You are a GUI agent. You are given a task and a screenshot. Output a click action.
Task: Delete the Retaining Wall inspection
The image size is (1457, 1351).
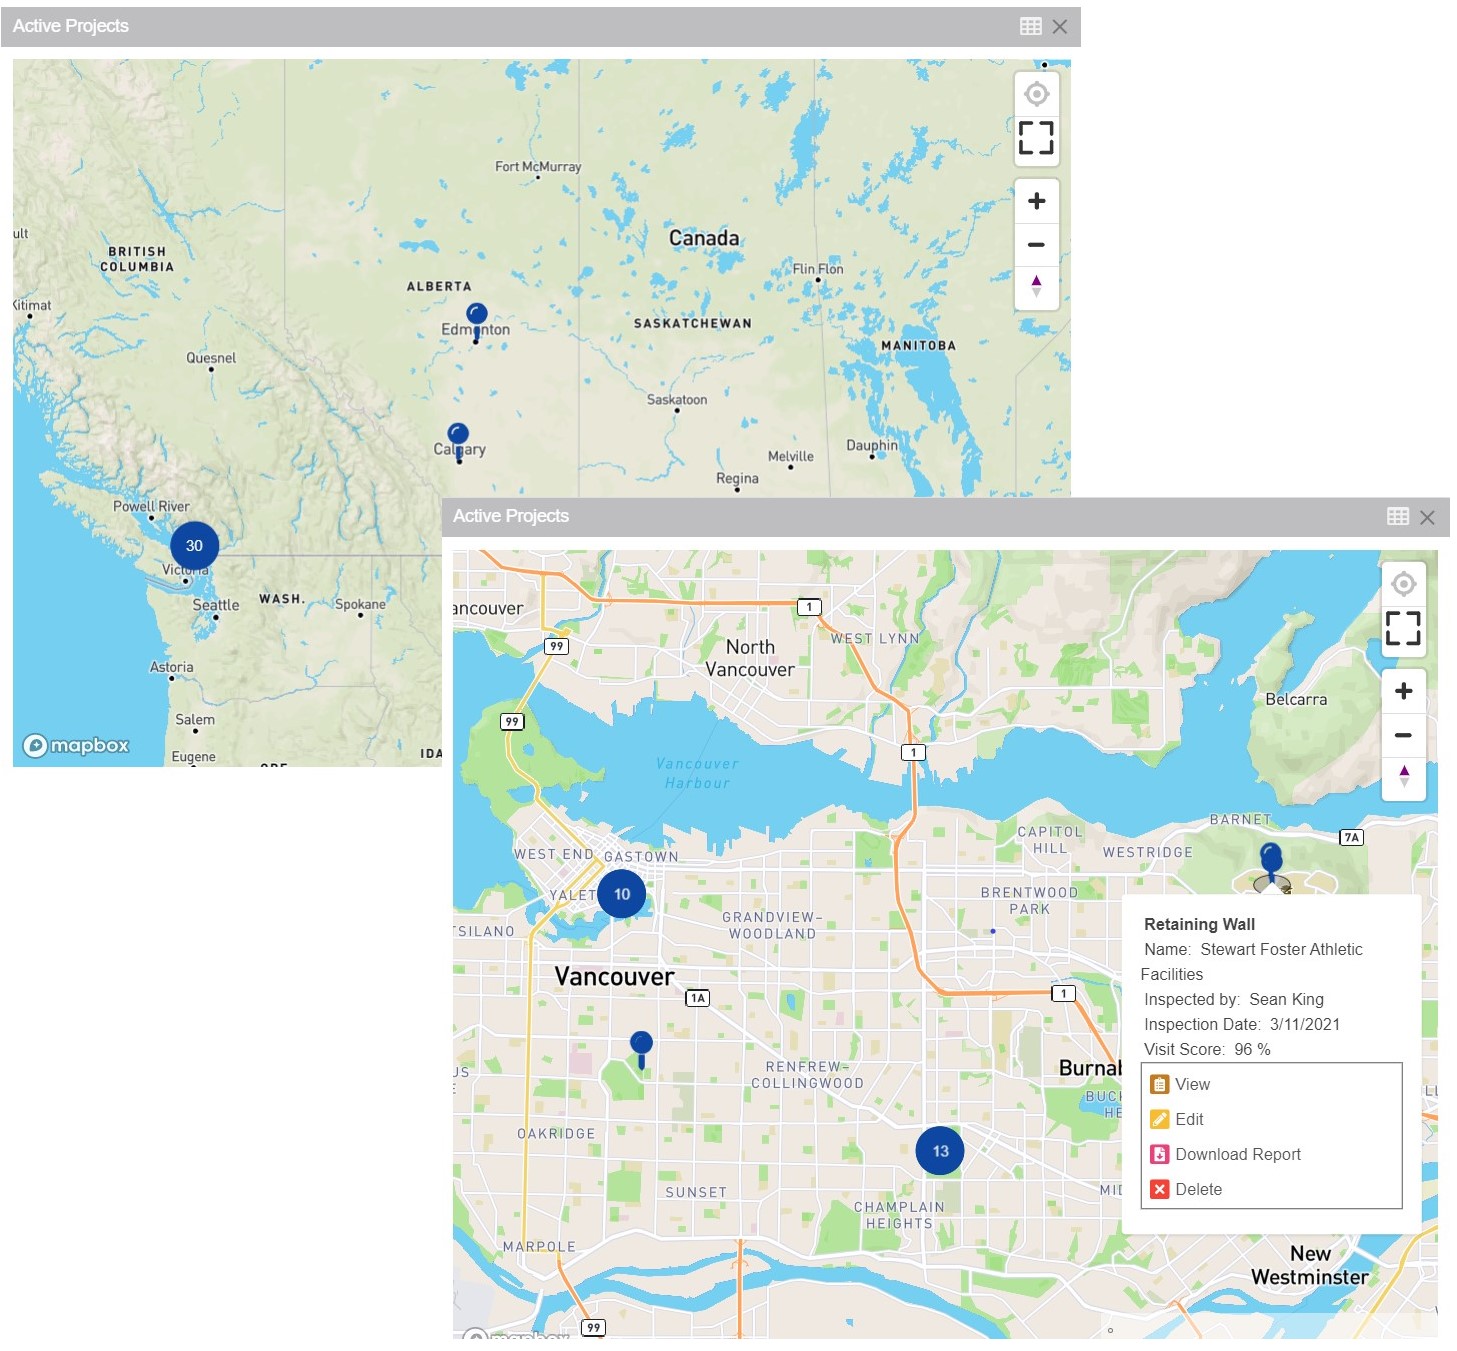point(1197,1189)
